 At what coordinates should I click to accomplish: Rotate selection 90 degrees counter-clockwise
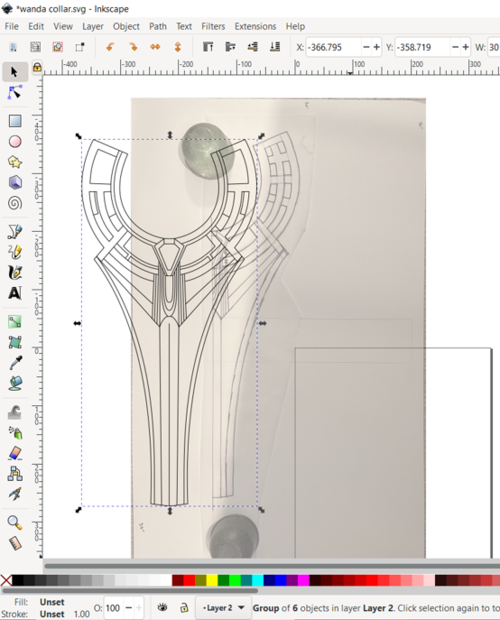click(x=110, y=47)
